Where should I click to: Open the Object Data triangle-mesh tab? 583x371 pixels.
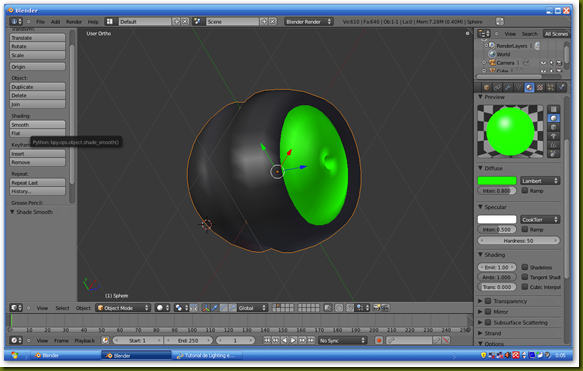(518, 87)
